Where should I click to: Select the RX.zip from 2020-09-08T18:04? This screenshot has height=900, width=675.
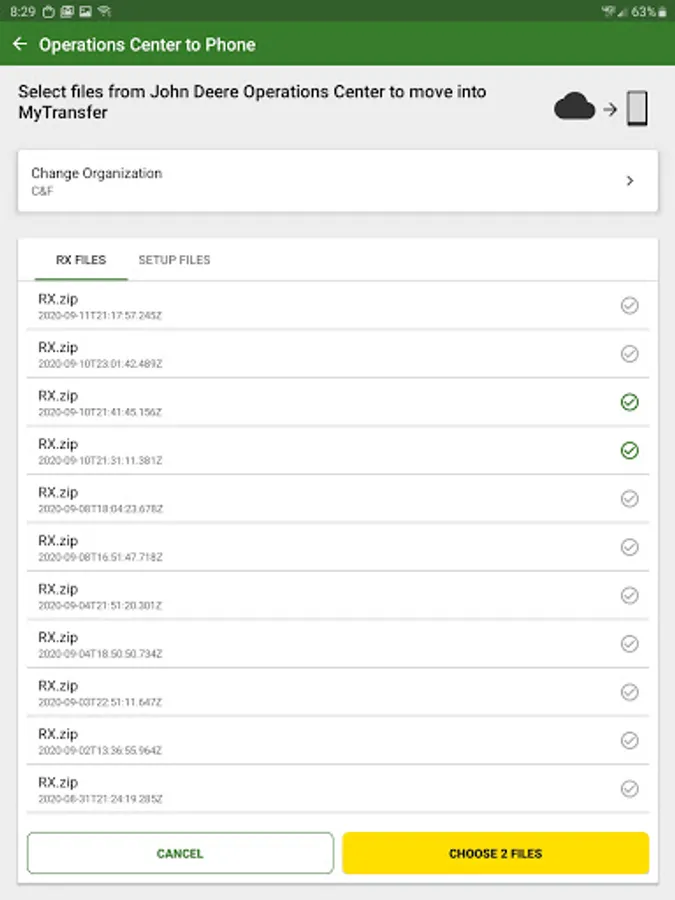pos(629,499)
